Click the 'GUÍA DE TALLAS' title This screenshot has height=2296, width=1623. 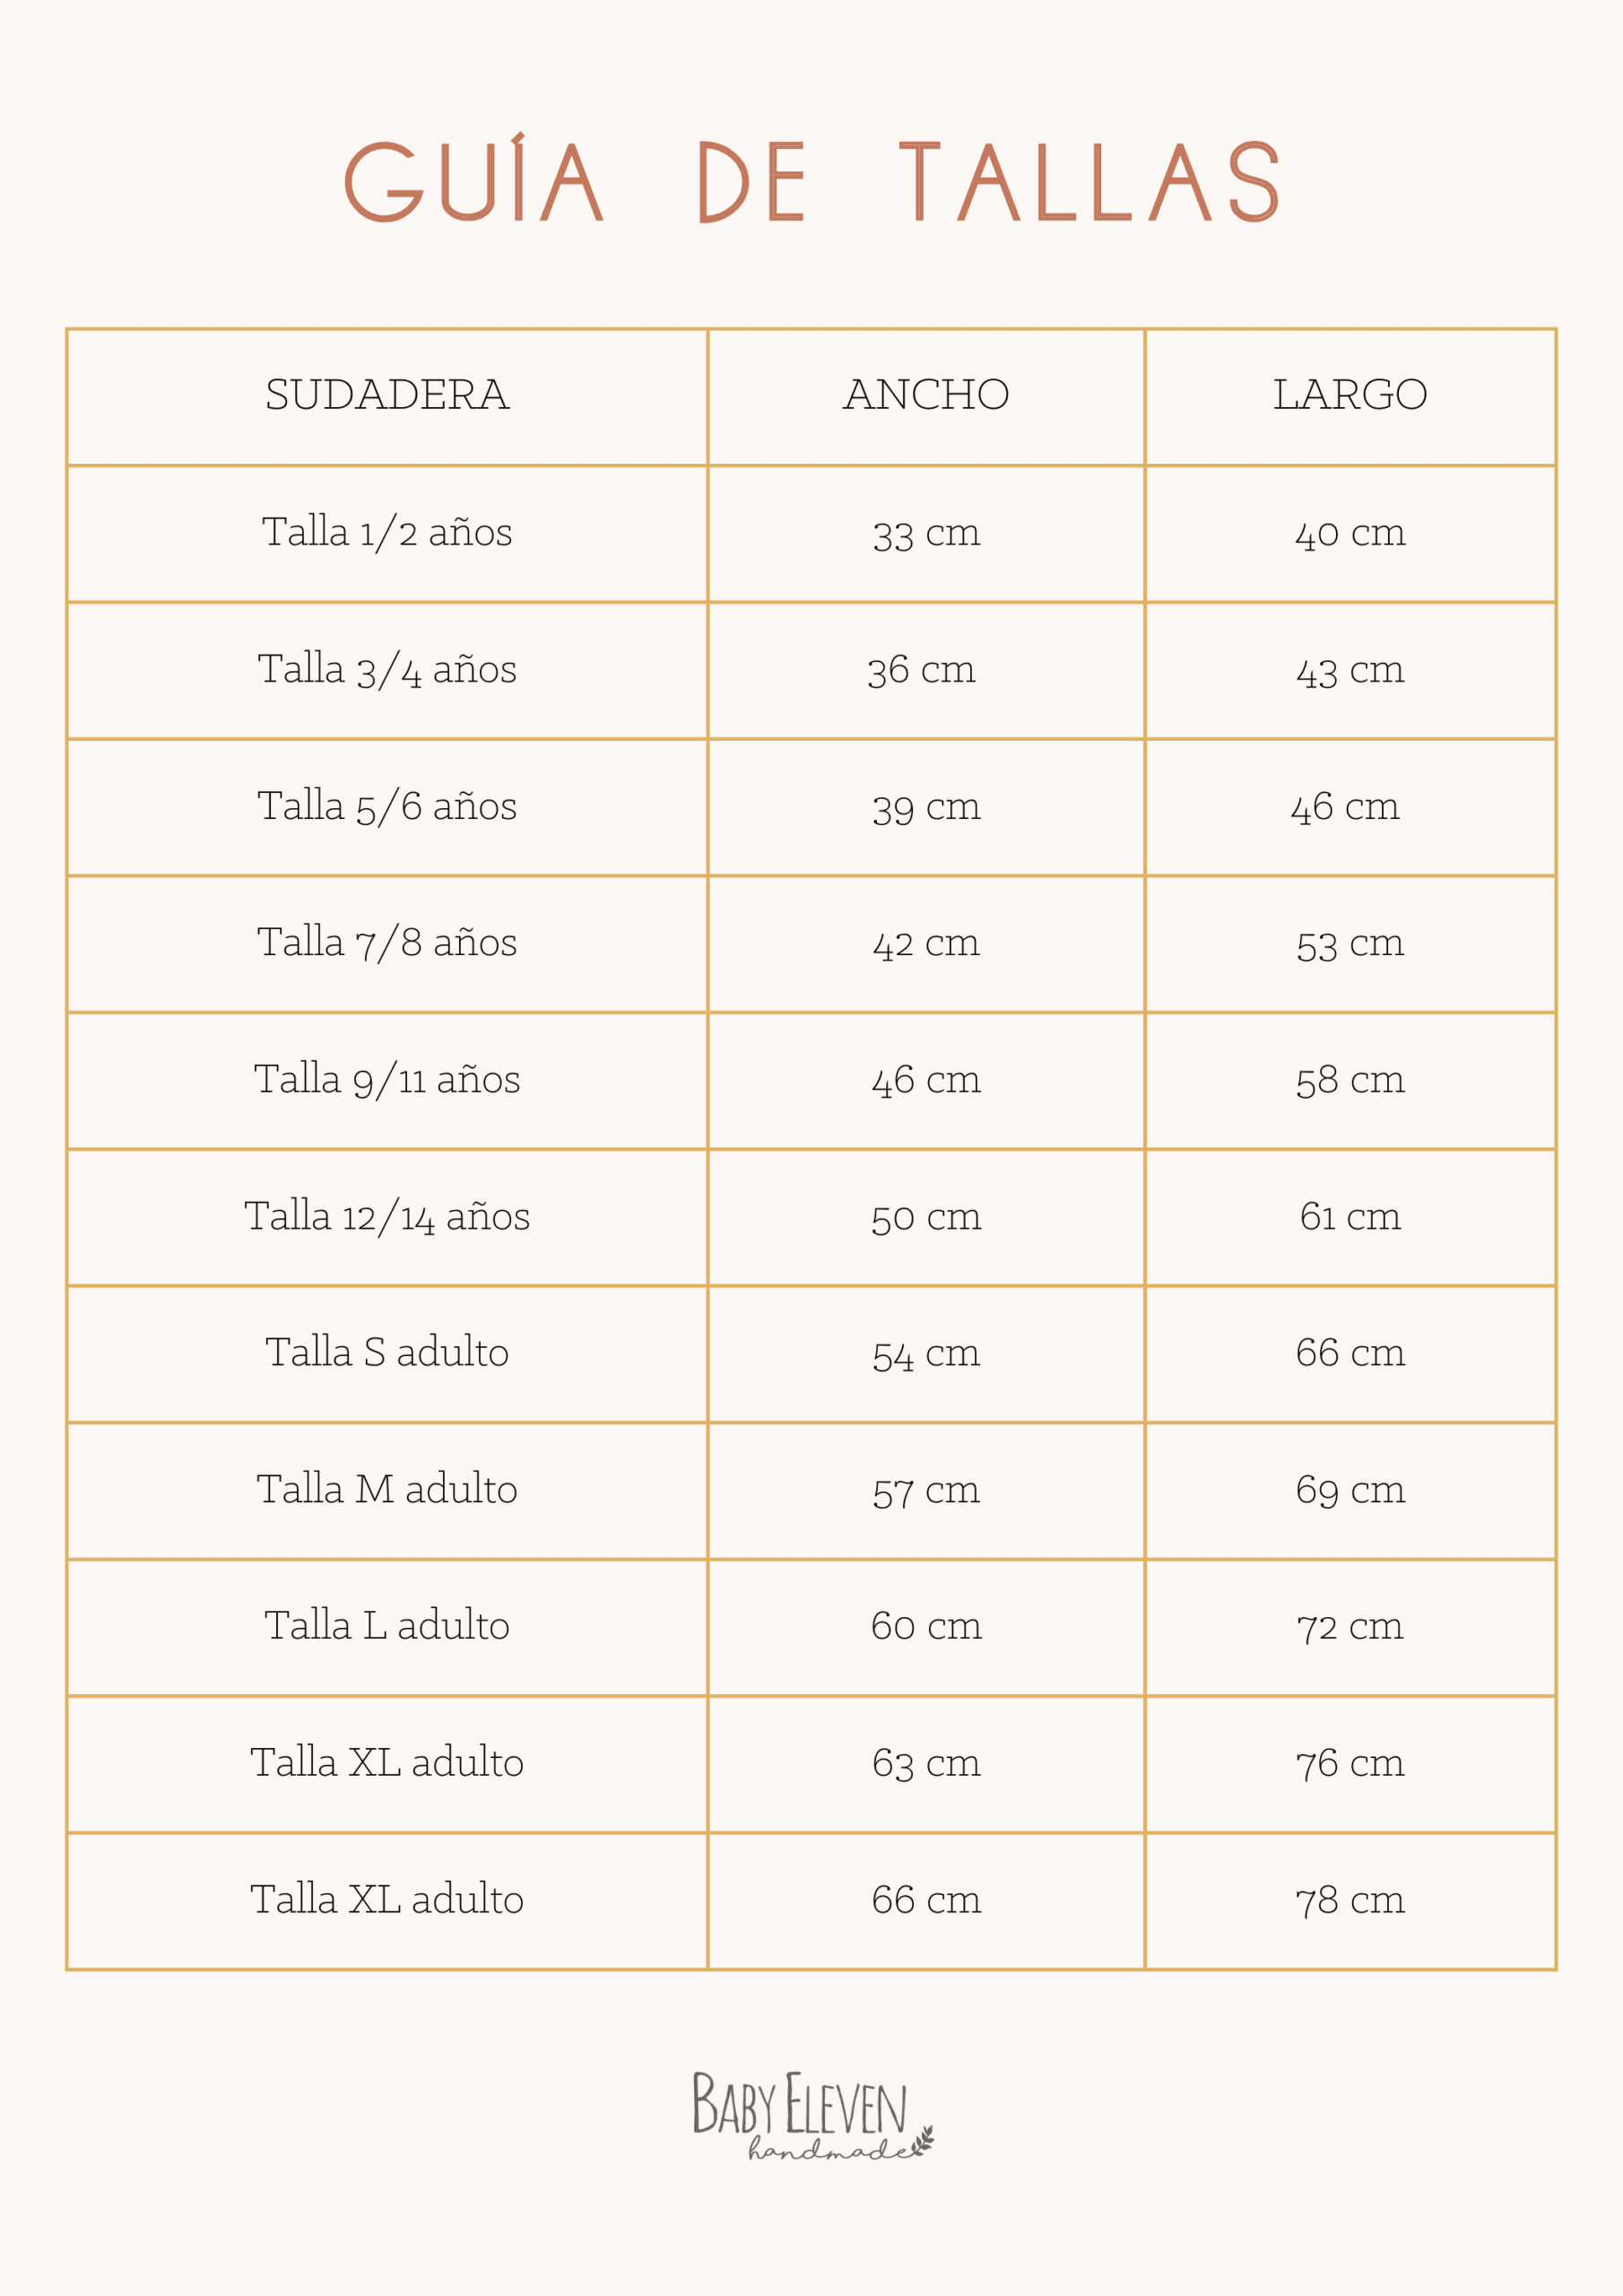811,180
